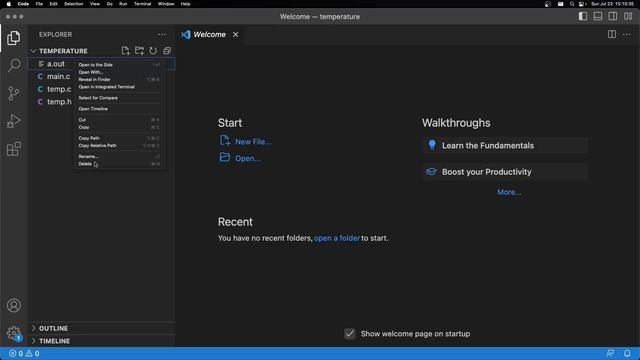Viewport: 640px width, 360px height.
Task: Open the File menu in menu bar
Action: pyautogui.click(x=39, y=4)
